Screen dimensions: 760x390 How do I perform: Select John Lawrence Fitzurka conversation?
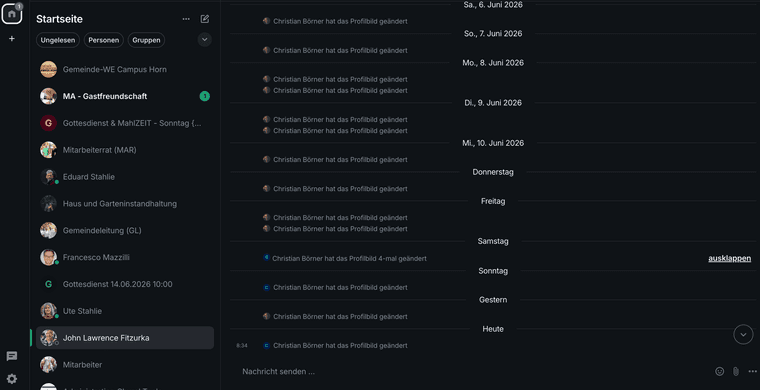[125, 338]
